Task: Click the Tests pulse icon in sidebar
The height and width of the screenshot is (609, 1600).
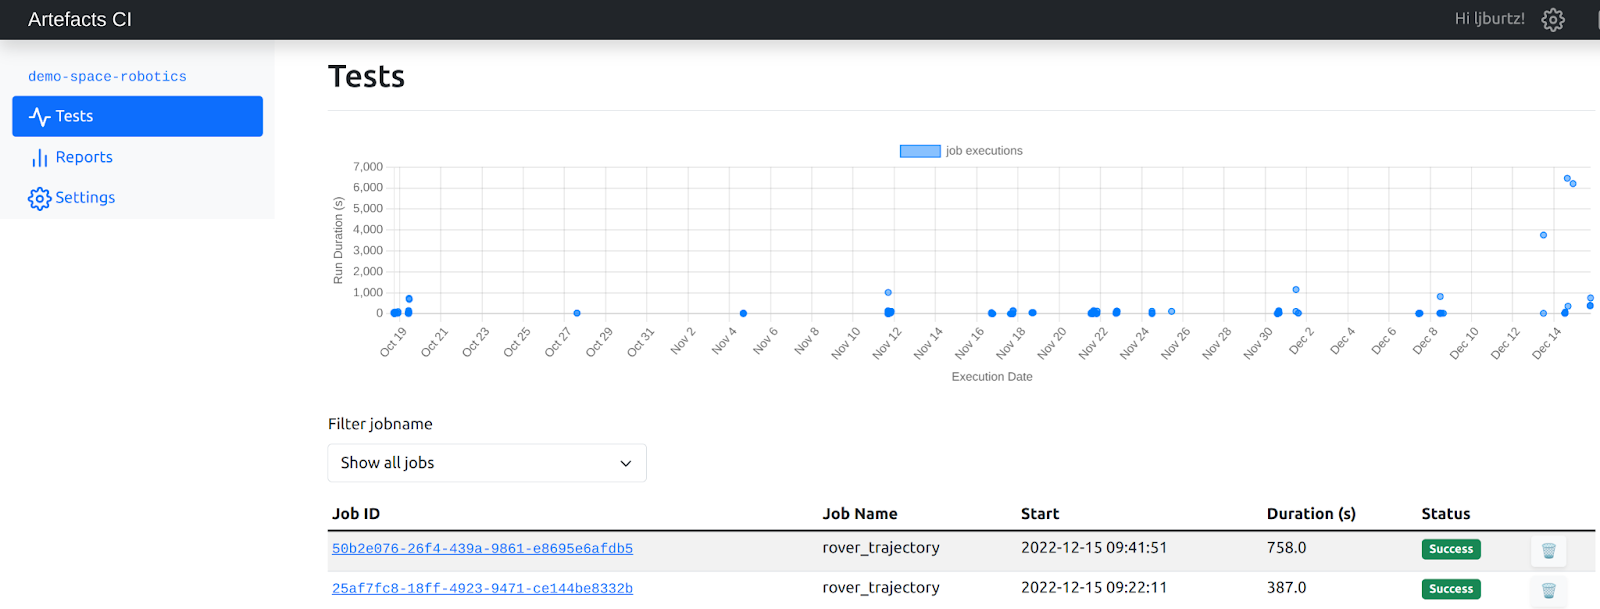Action: pyautogui.click(x=40, y=117)
